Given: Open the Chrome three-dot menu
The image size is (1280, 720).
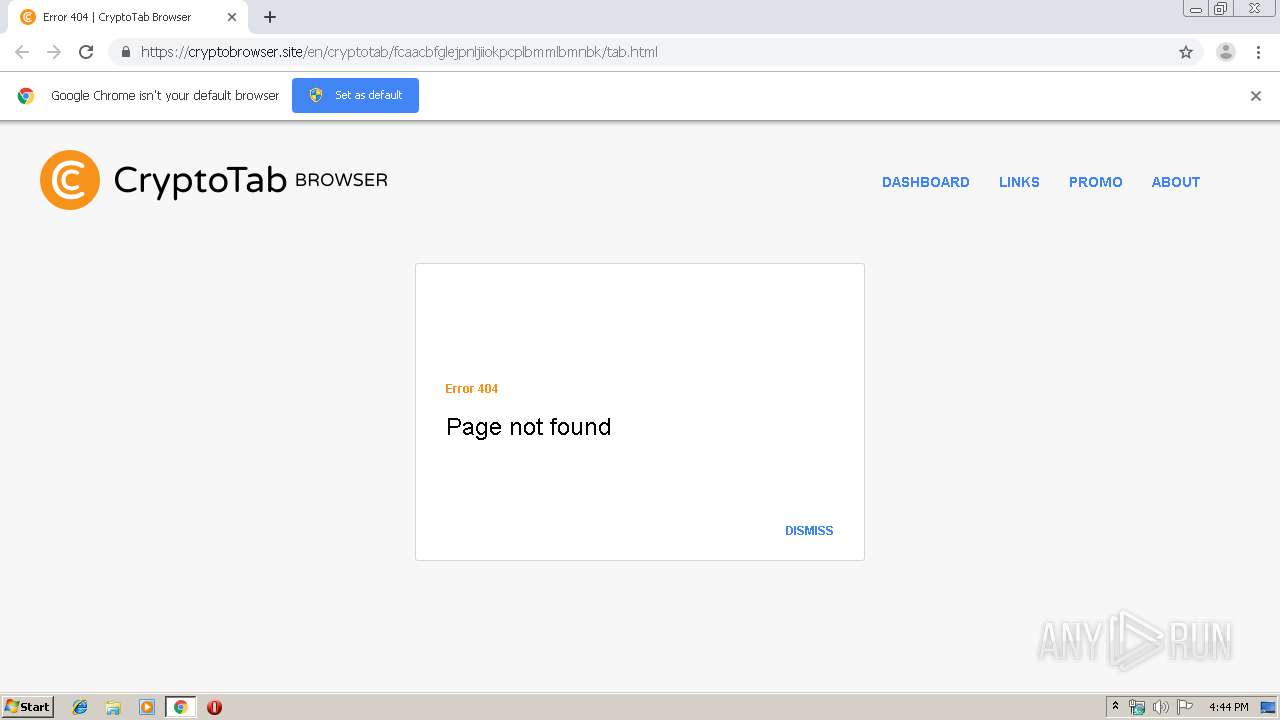Looking at the screenshot, I should tap(1258, 52).
